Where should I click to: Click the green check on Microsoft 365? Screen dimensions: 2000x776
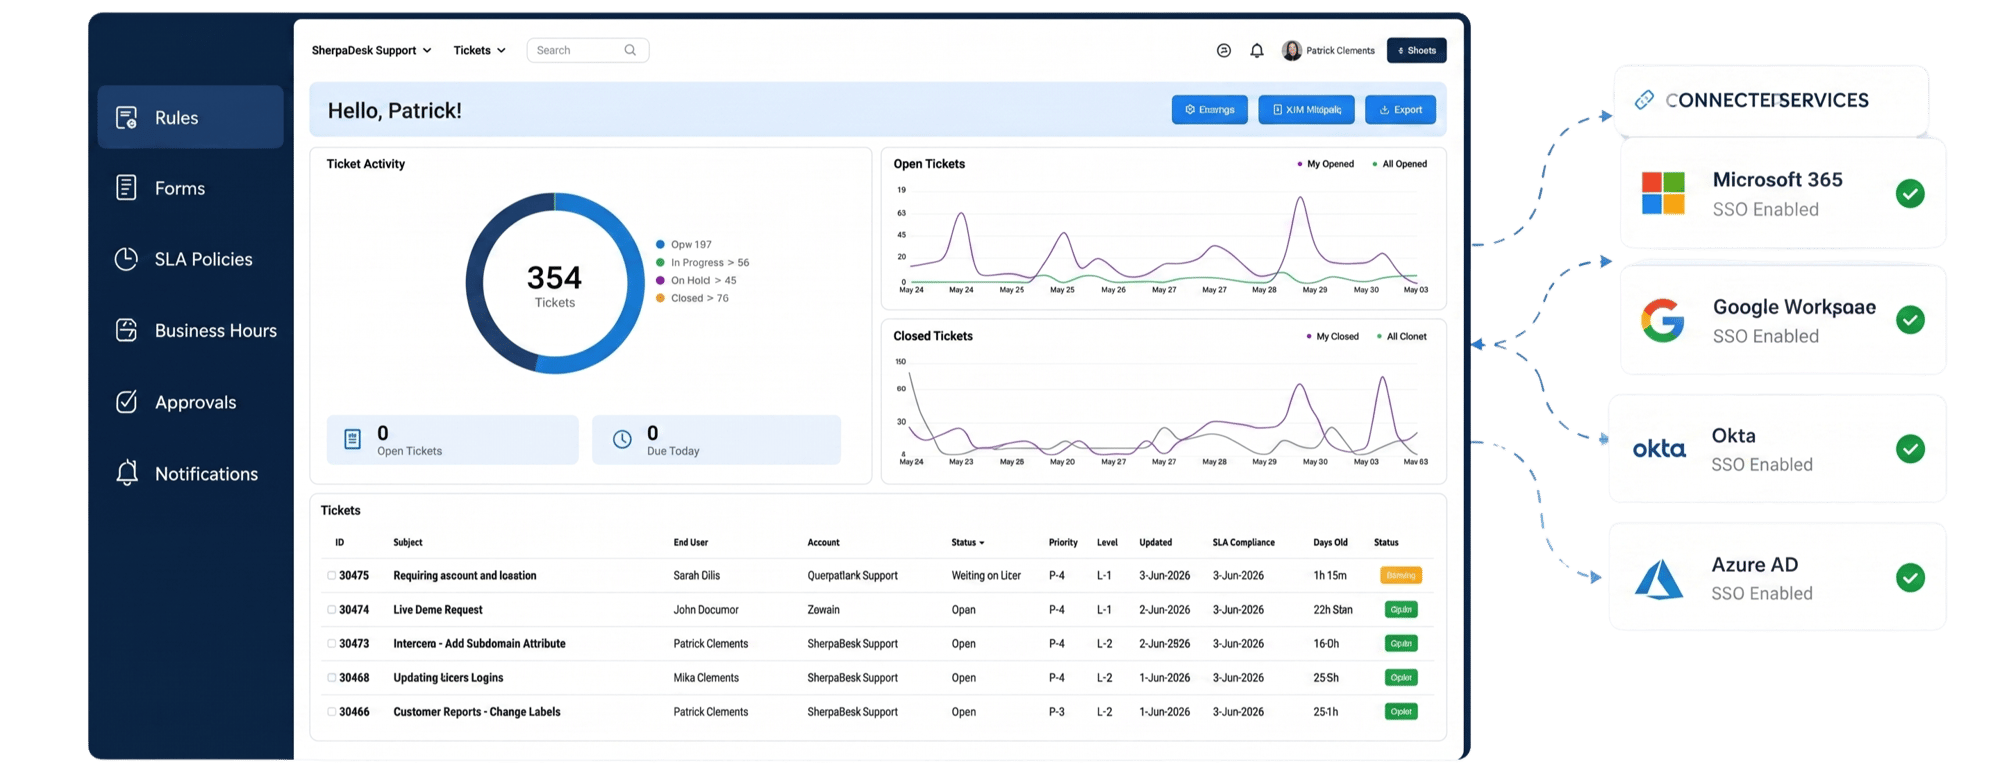pyautogui.click(x=1910, y=193)
